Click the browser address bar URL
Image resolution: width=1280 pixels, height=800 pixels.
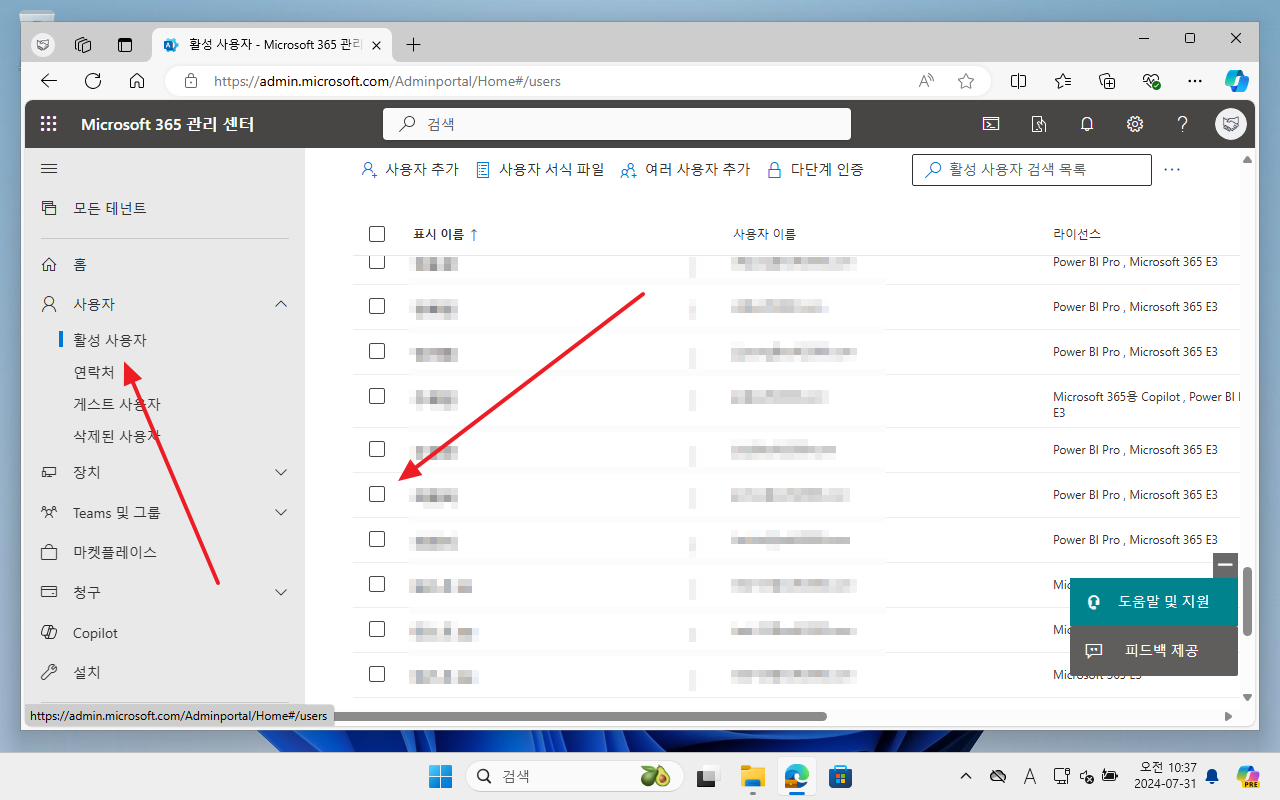(387, 81)
